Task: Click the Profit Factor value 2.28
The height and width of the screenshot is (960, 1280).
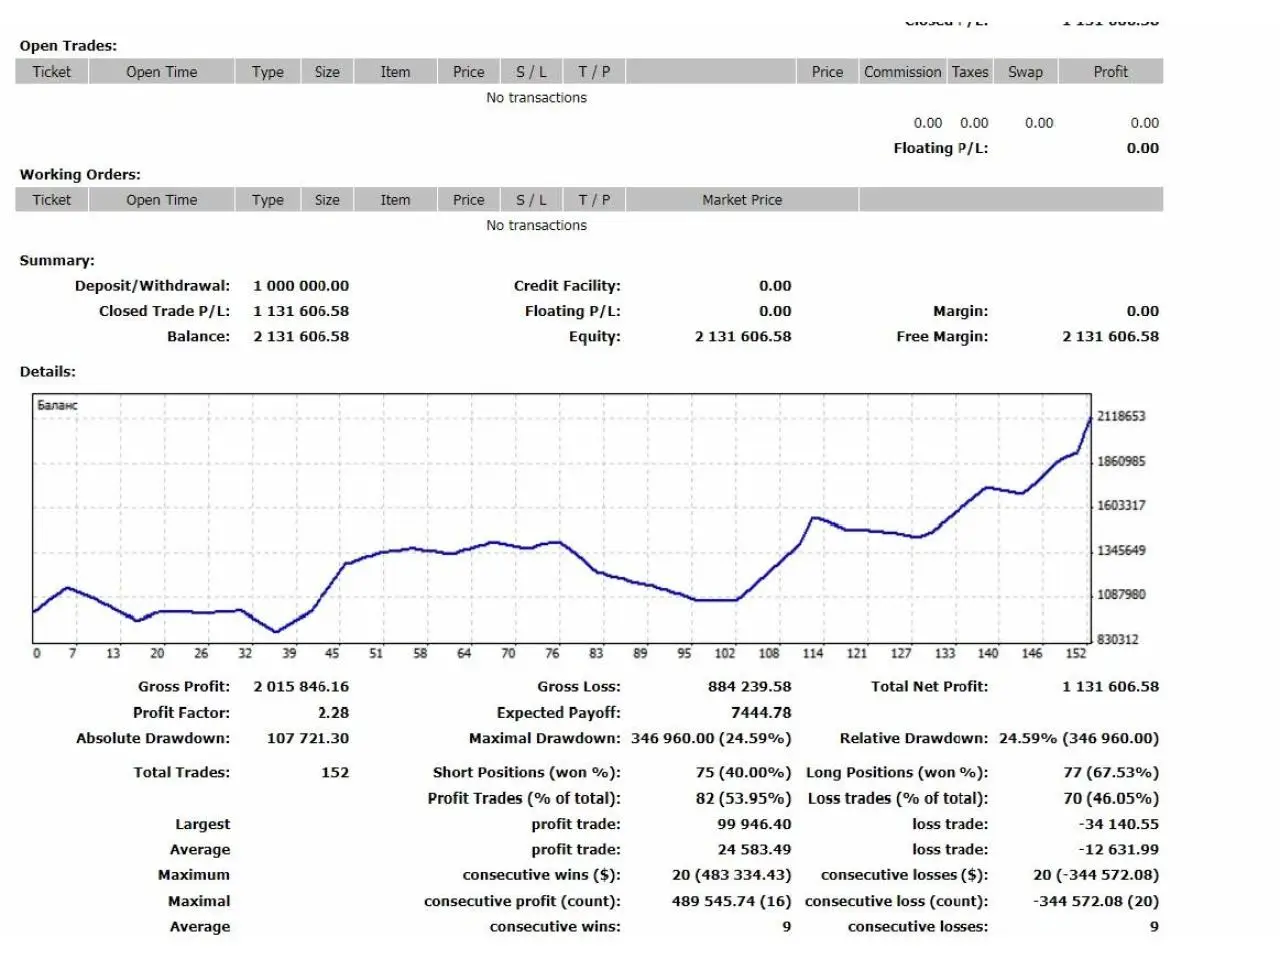Action: [333, 713]
